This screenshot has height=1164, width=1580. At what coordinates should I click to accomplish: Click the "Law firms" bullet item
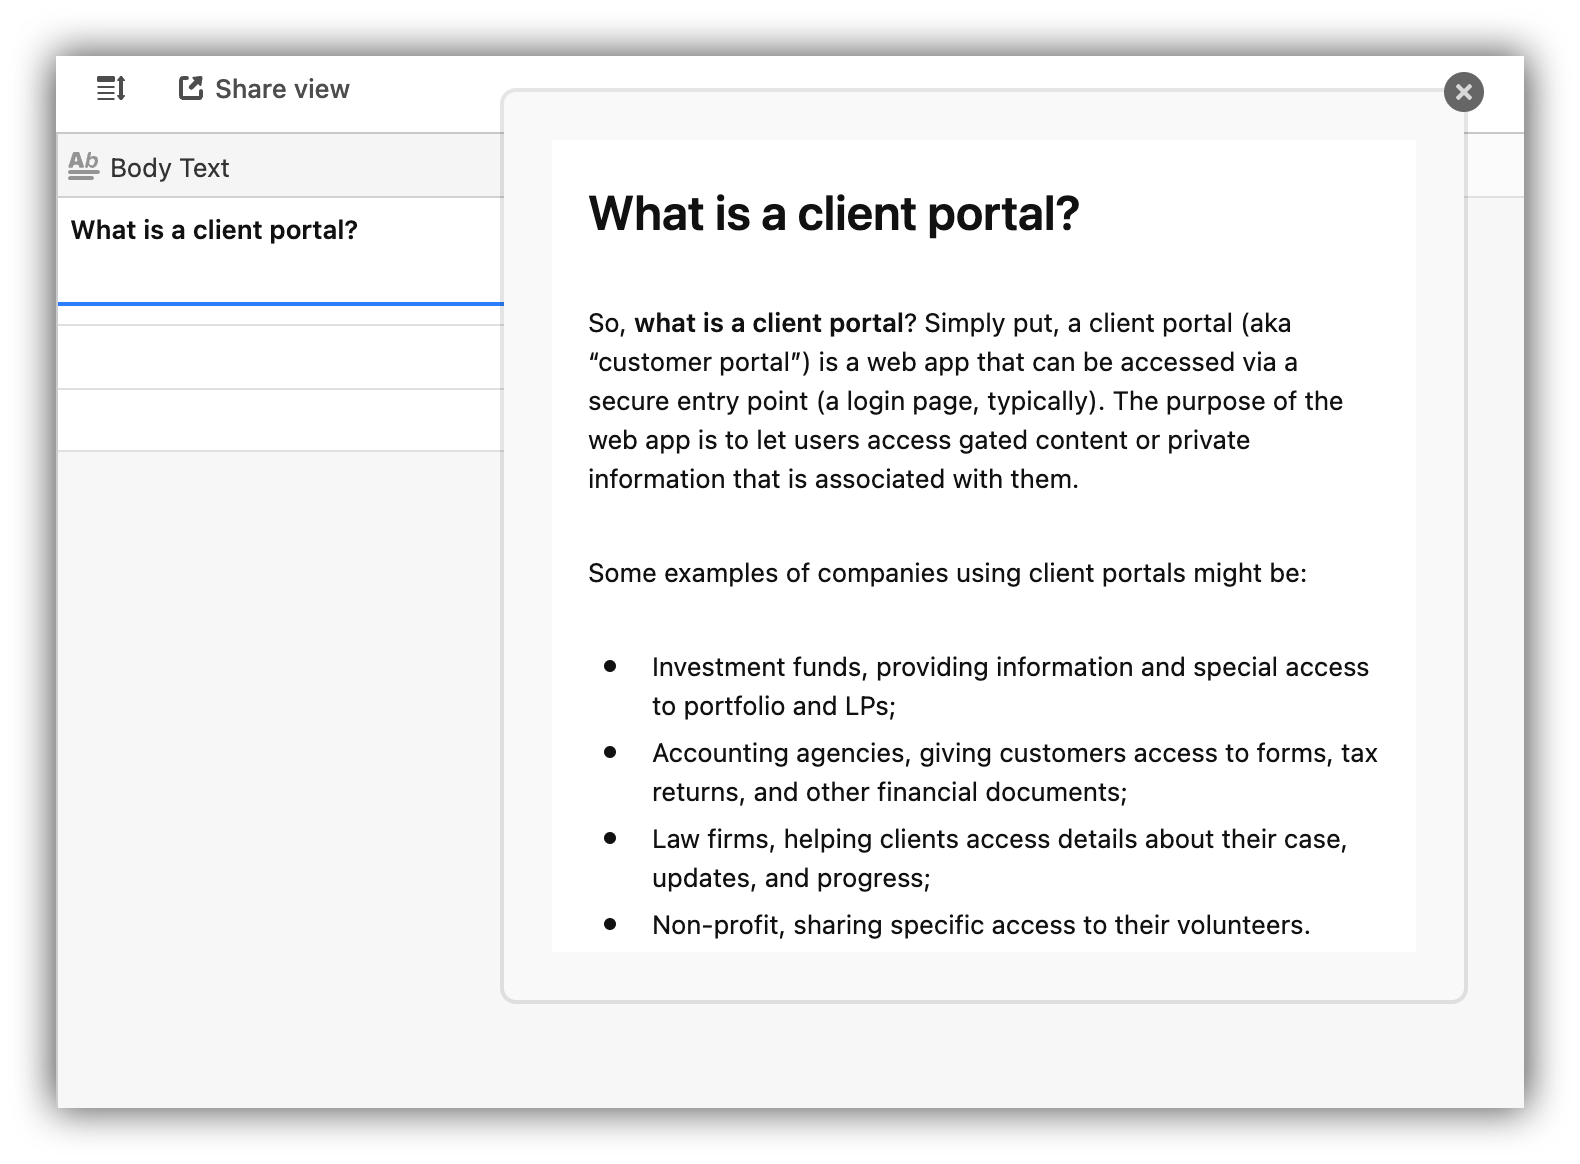pyautogui.click(x=1000, y=858)
